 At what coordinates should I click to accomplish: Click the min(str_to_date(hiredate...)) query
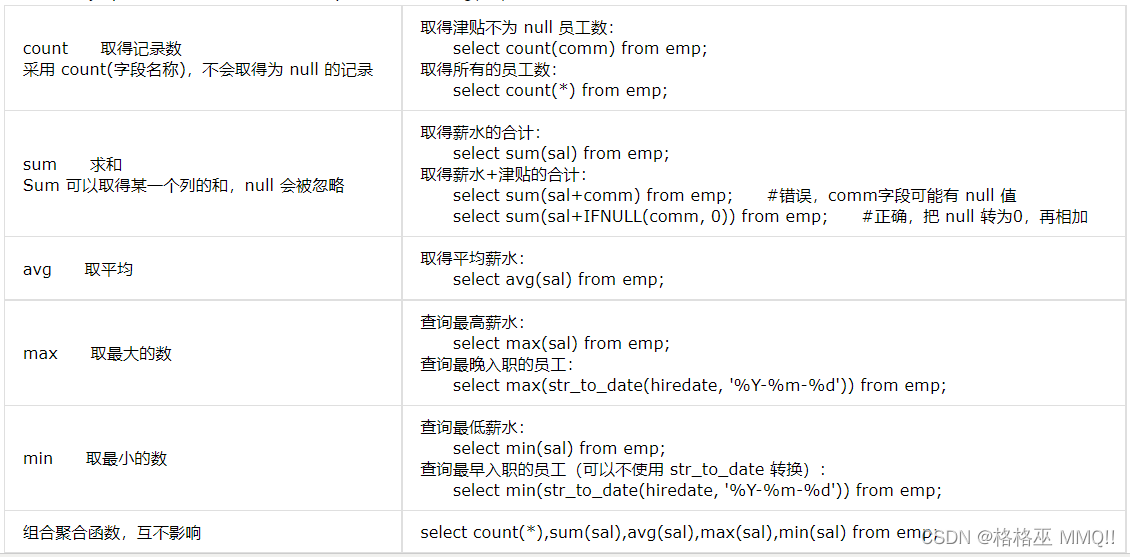coord(697,491)
